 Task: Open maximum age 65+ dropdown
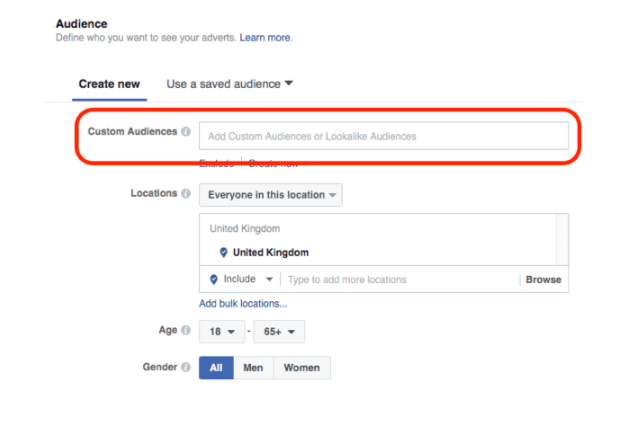click(x=280, y=331)
